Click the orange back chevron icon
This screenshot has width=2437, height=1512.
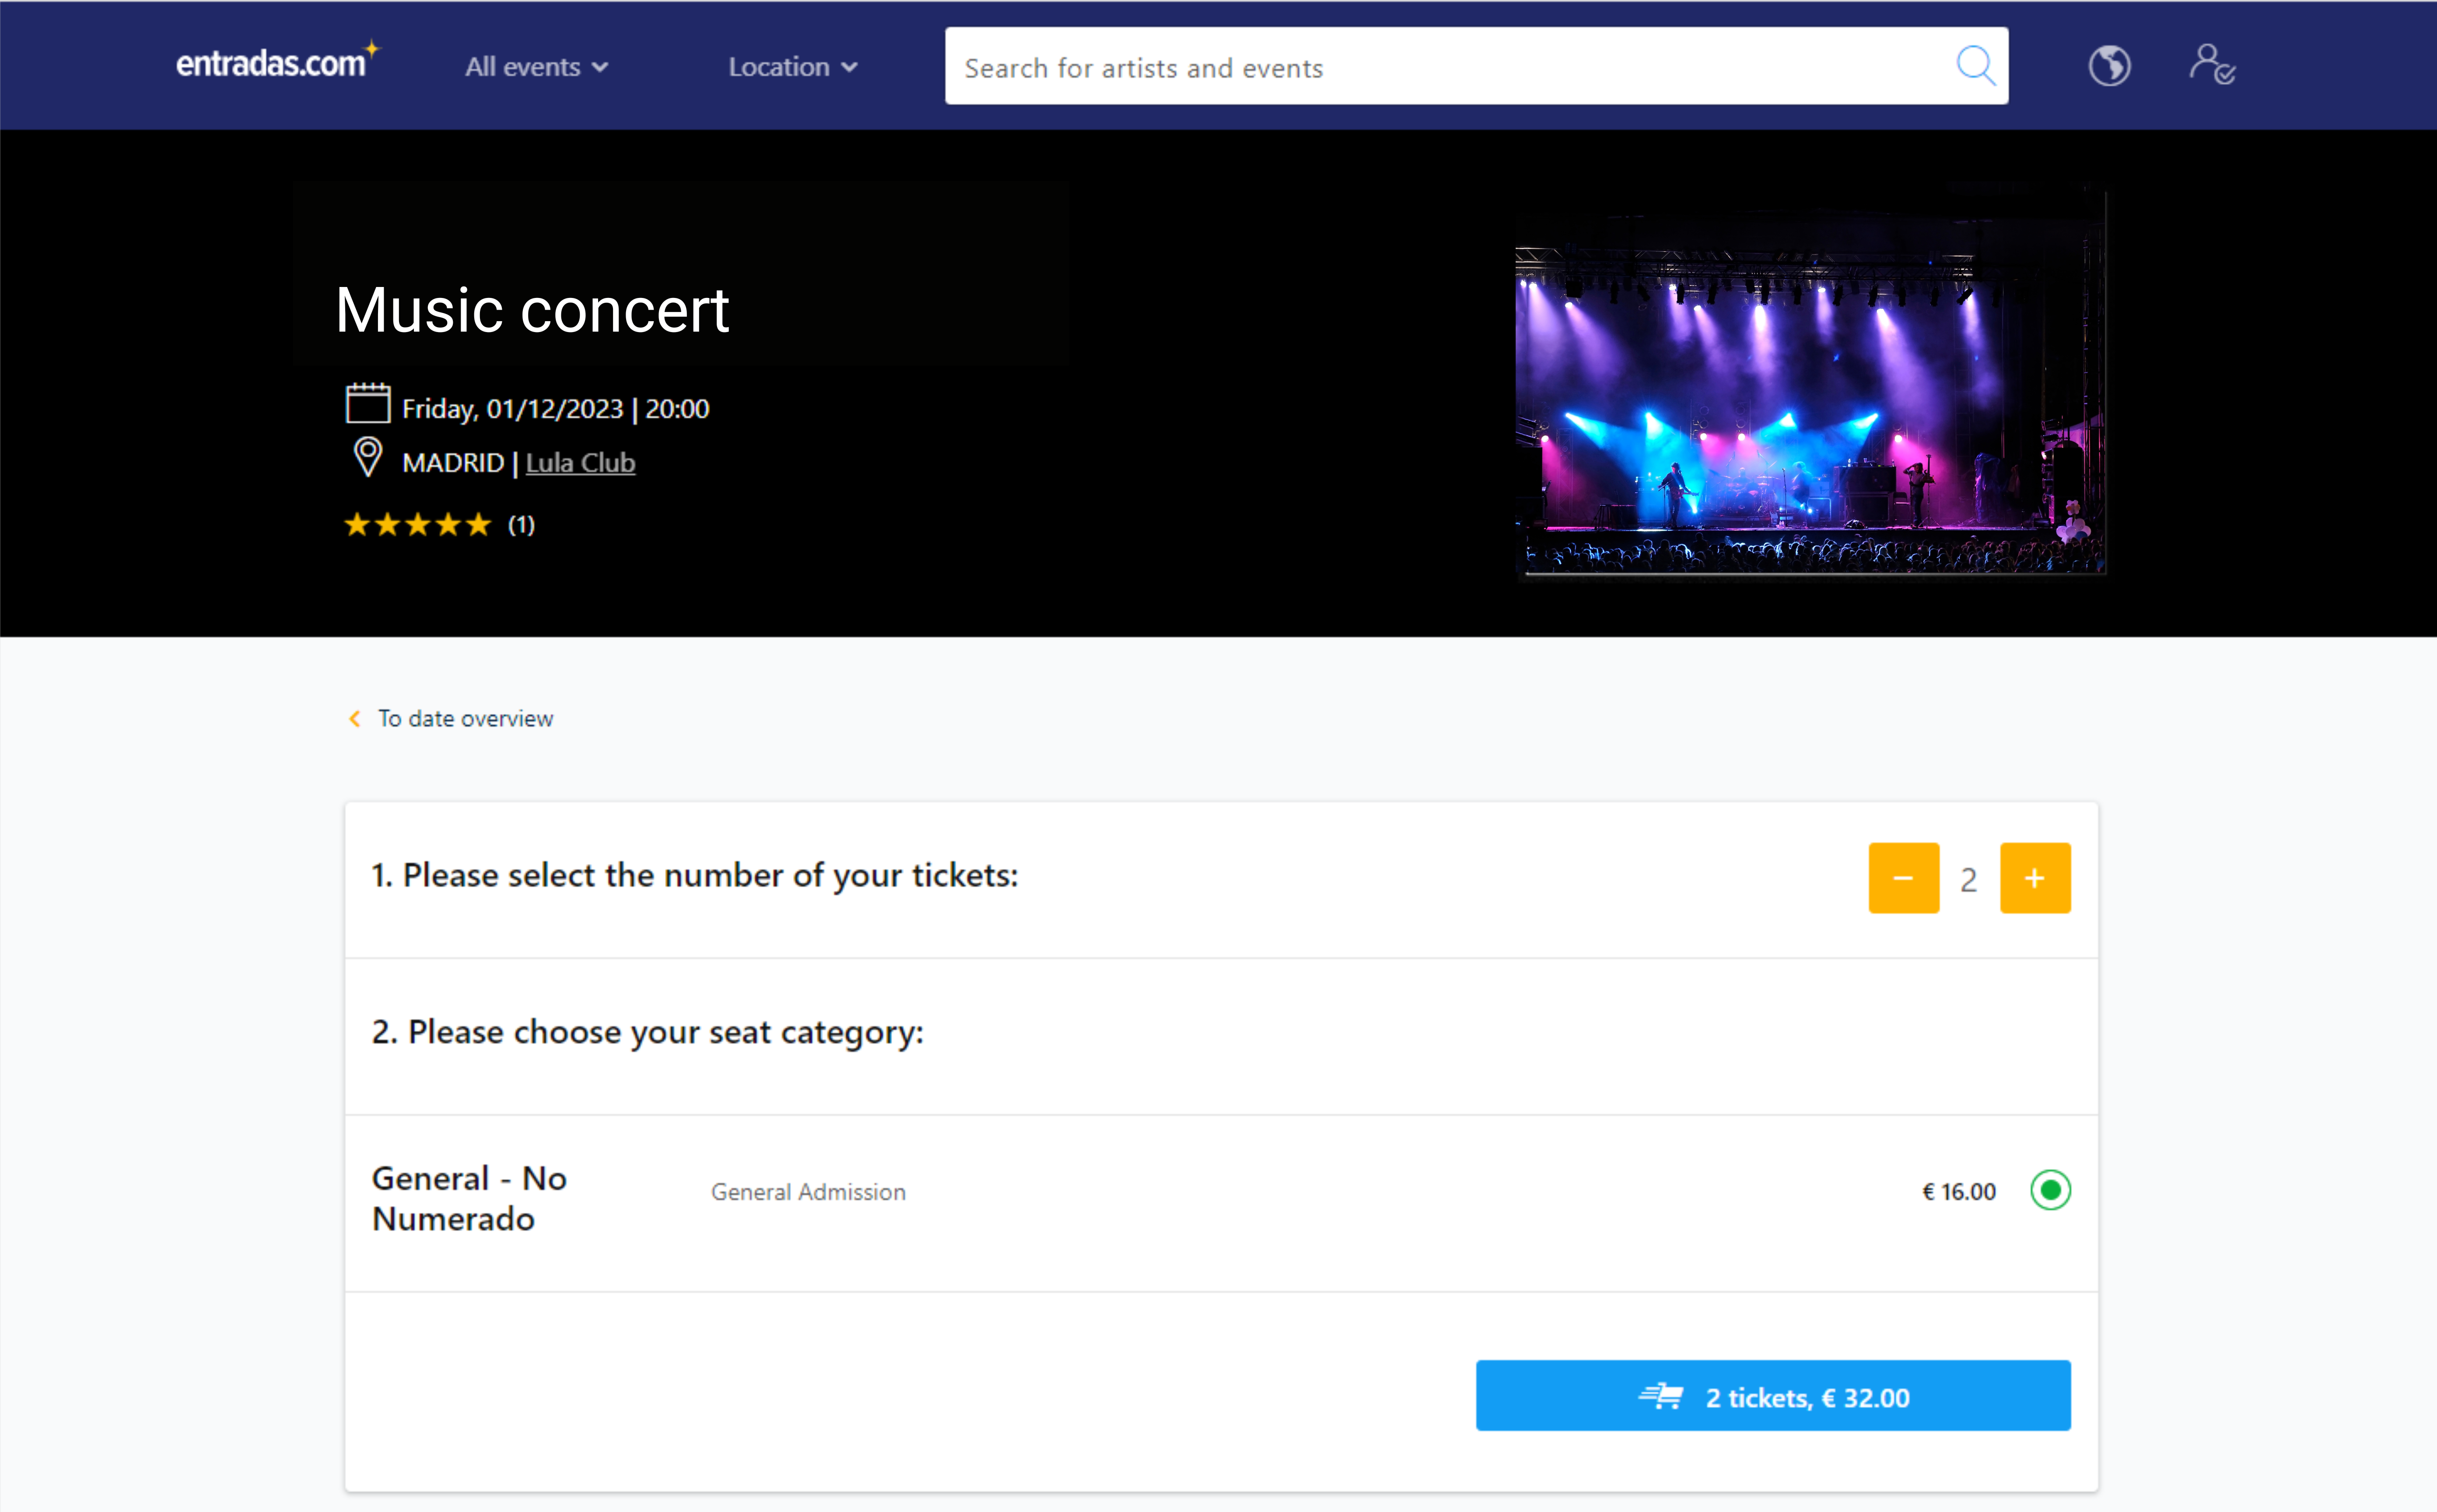click(354, 719)
